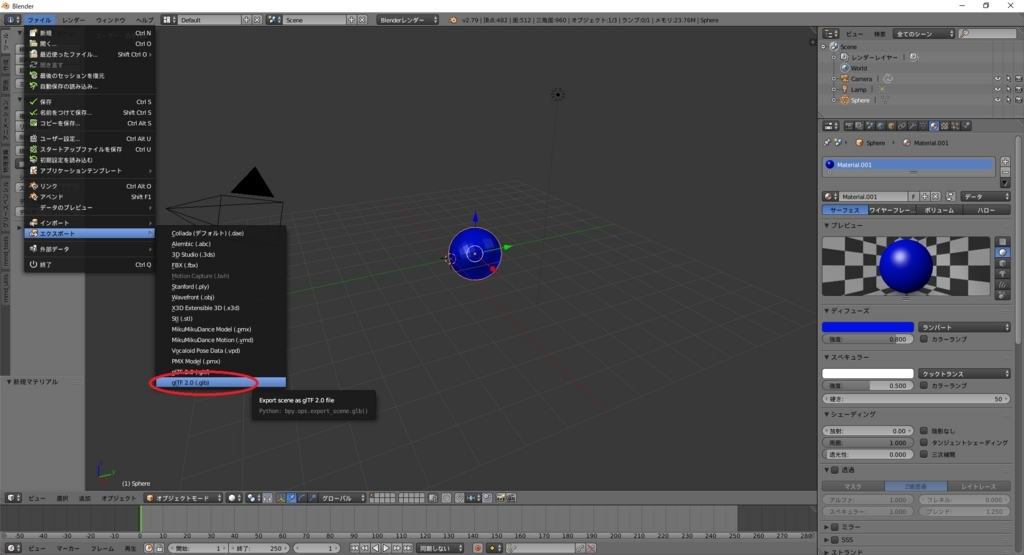
Task: Open the 全てのシーン outliner display dropdown
Action: click(924, 33)
